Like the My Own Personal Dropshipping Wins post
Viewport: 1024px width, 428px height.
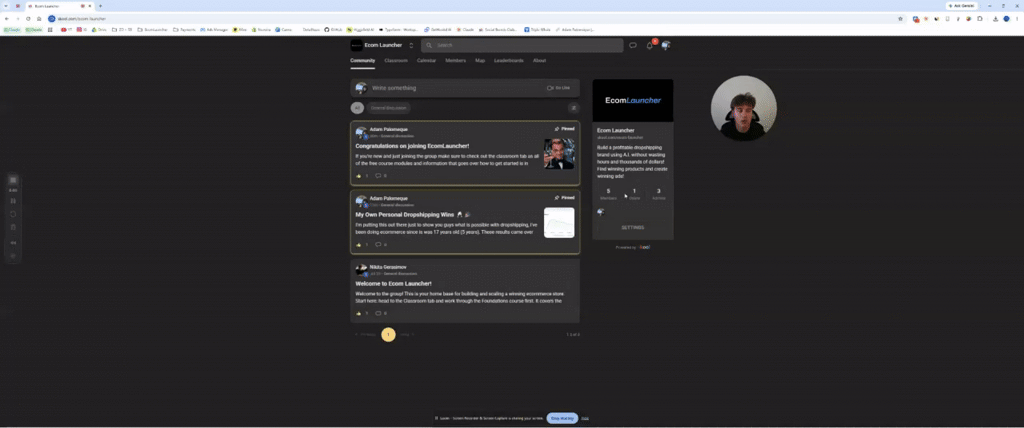[359, 244]
